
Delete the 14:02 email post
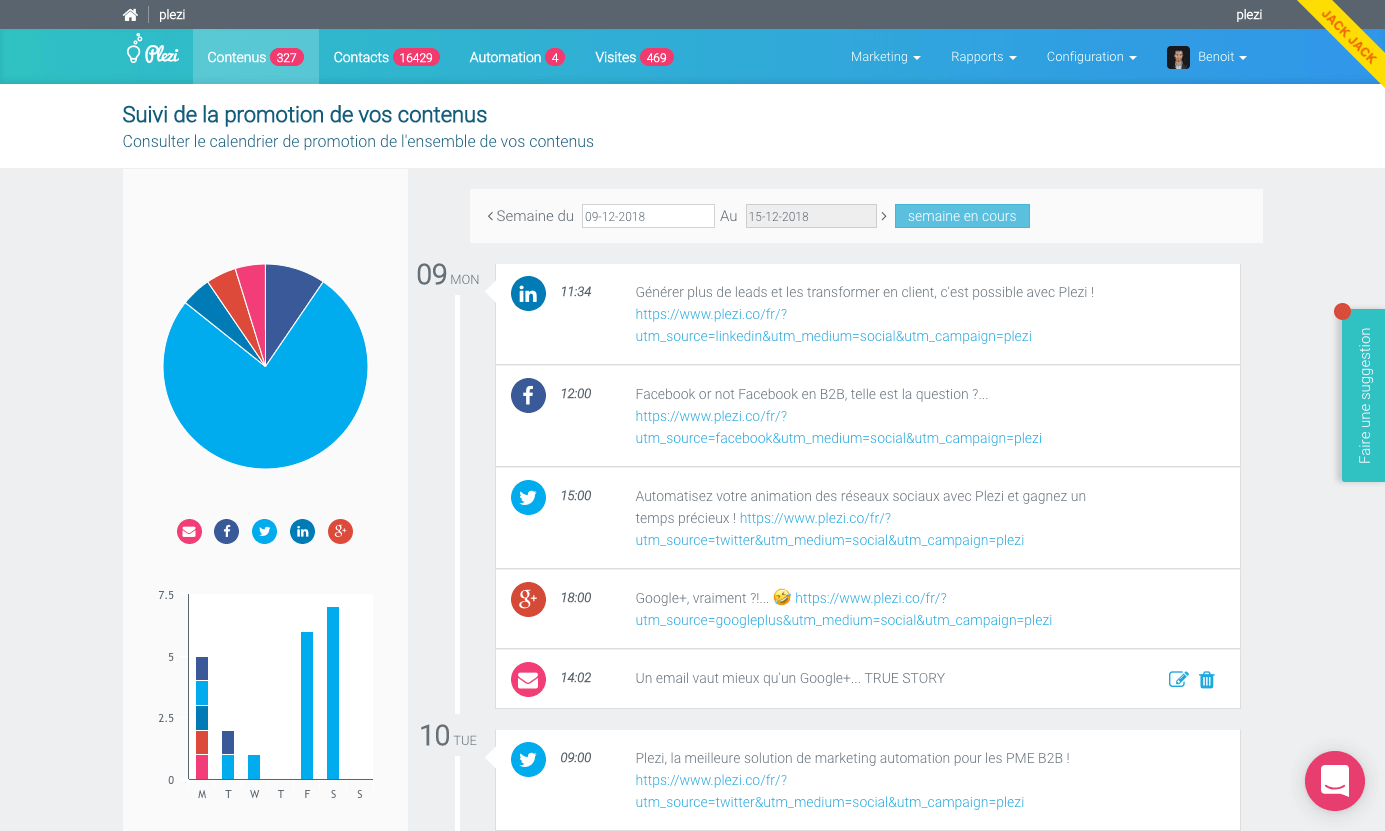coord(1207,680)
